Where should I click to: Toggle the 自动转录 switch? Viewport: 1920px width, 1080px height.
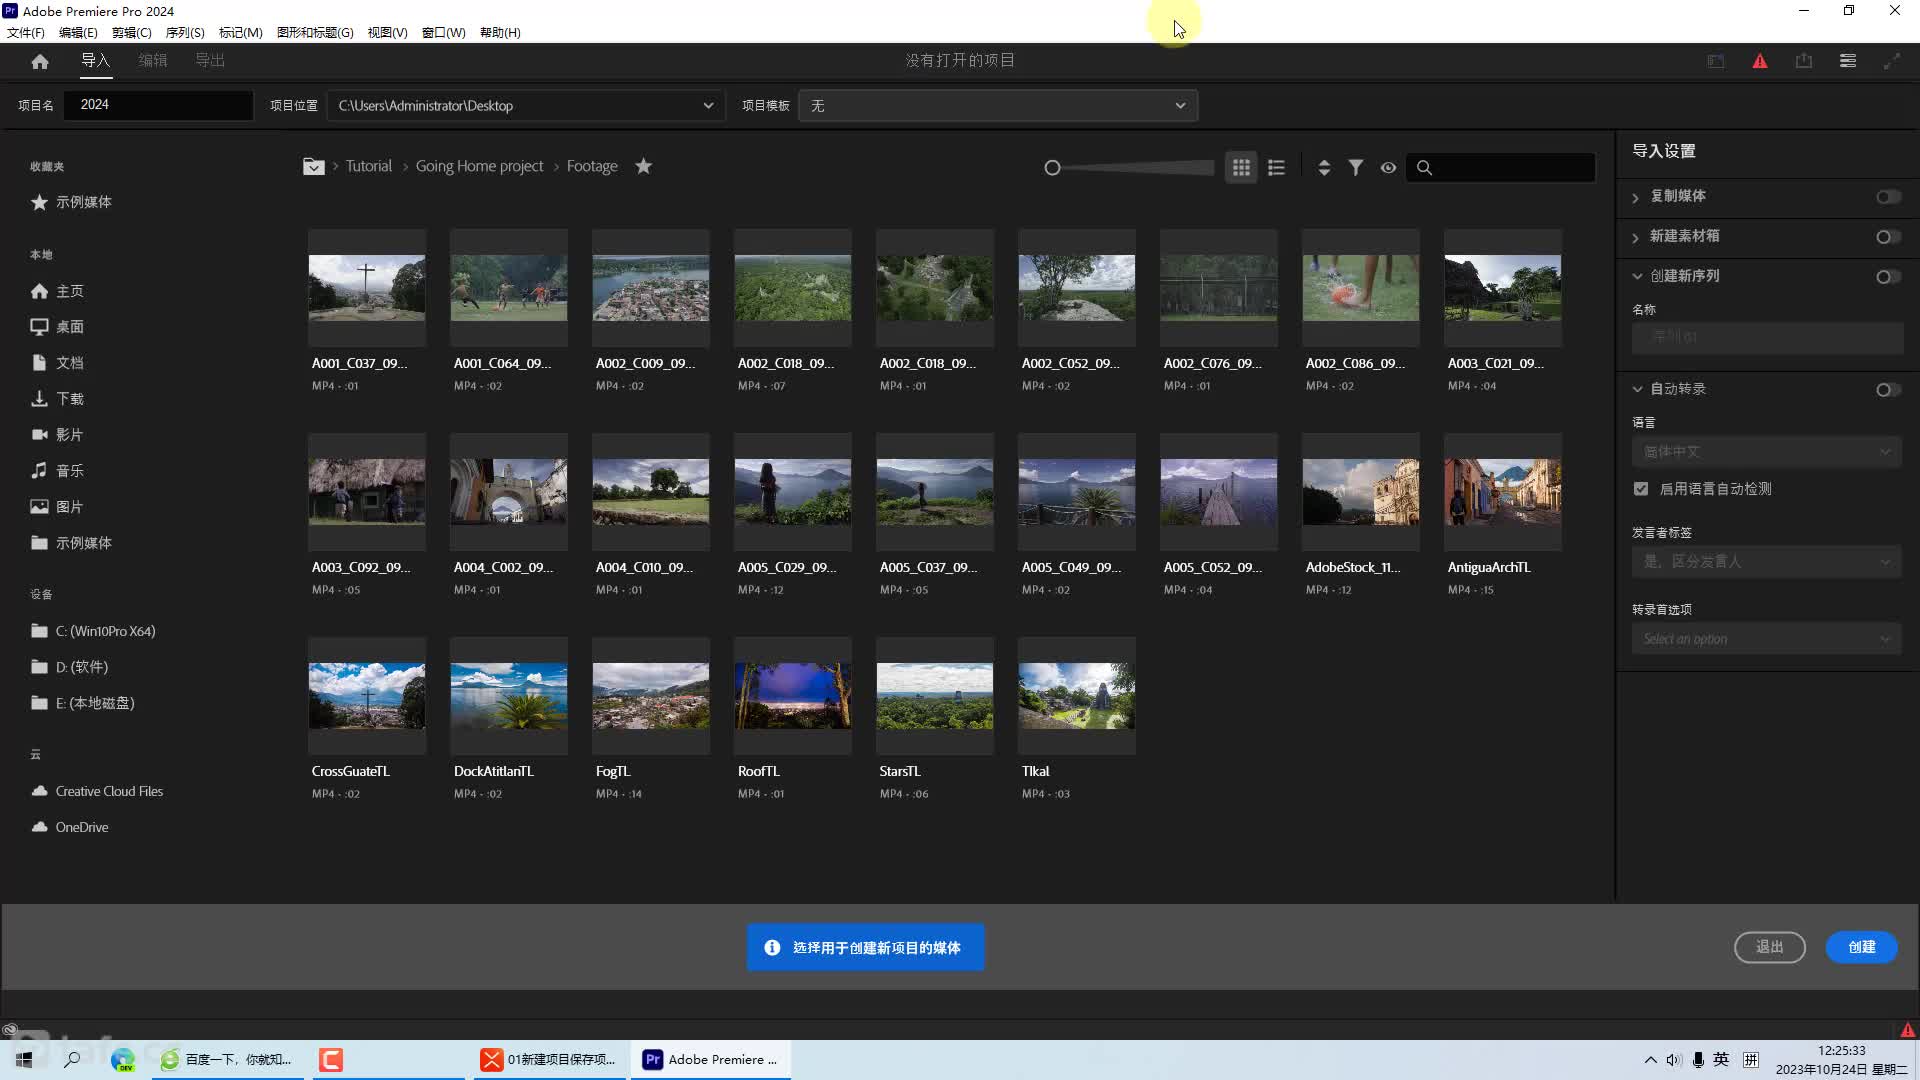[x=1888, y=390]
